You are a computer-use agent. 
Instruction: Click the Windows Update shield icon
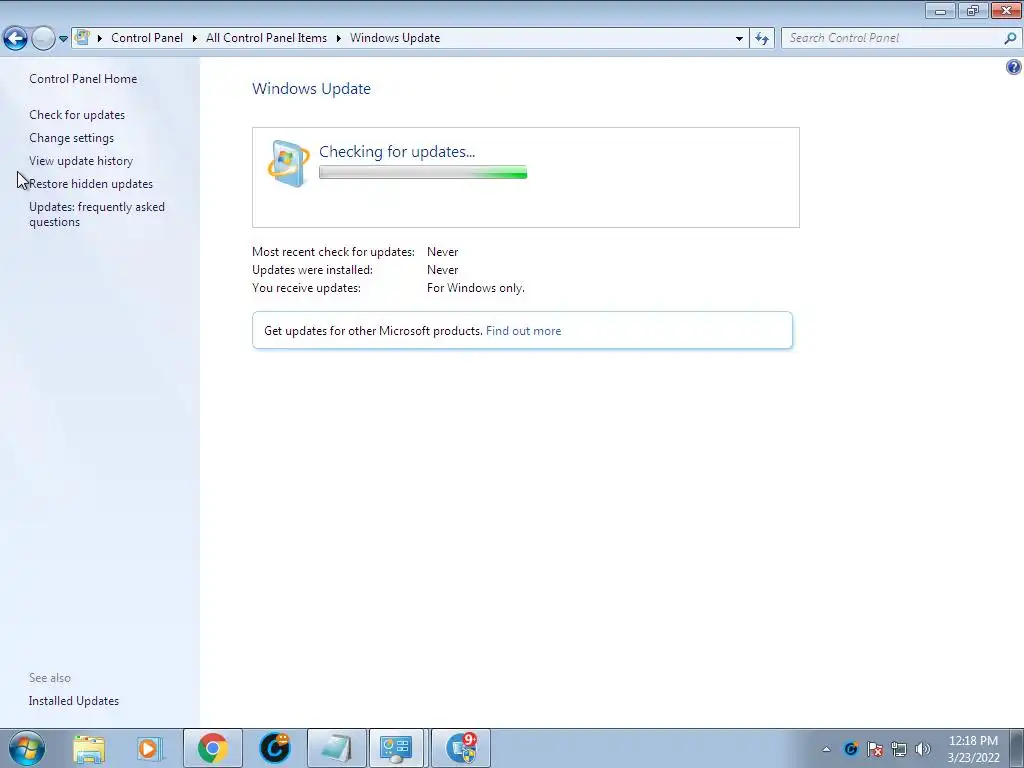[x=288, y=163]
